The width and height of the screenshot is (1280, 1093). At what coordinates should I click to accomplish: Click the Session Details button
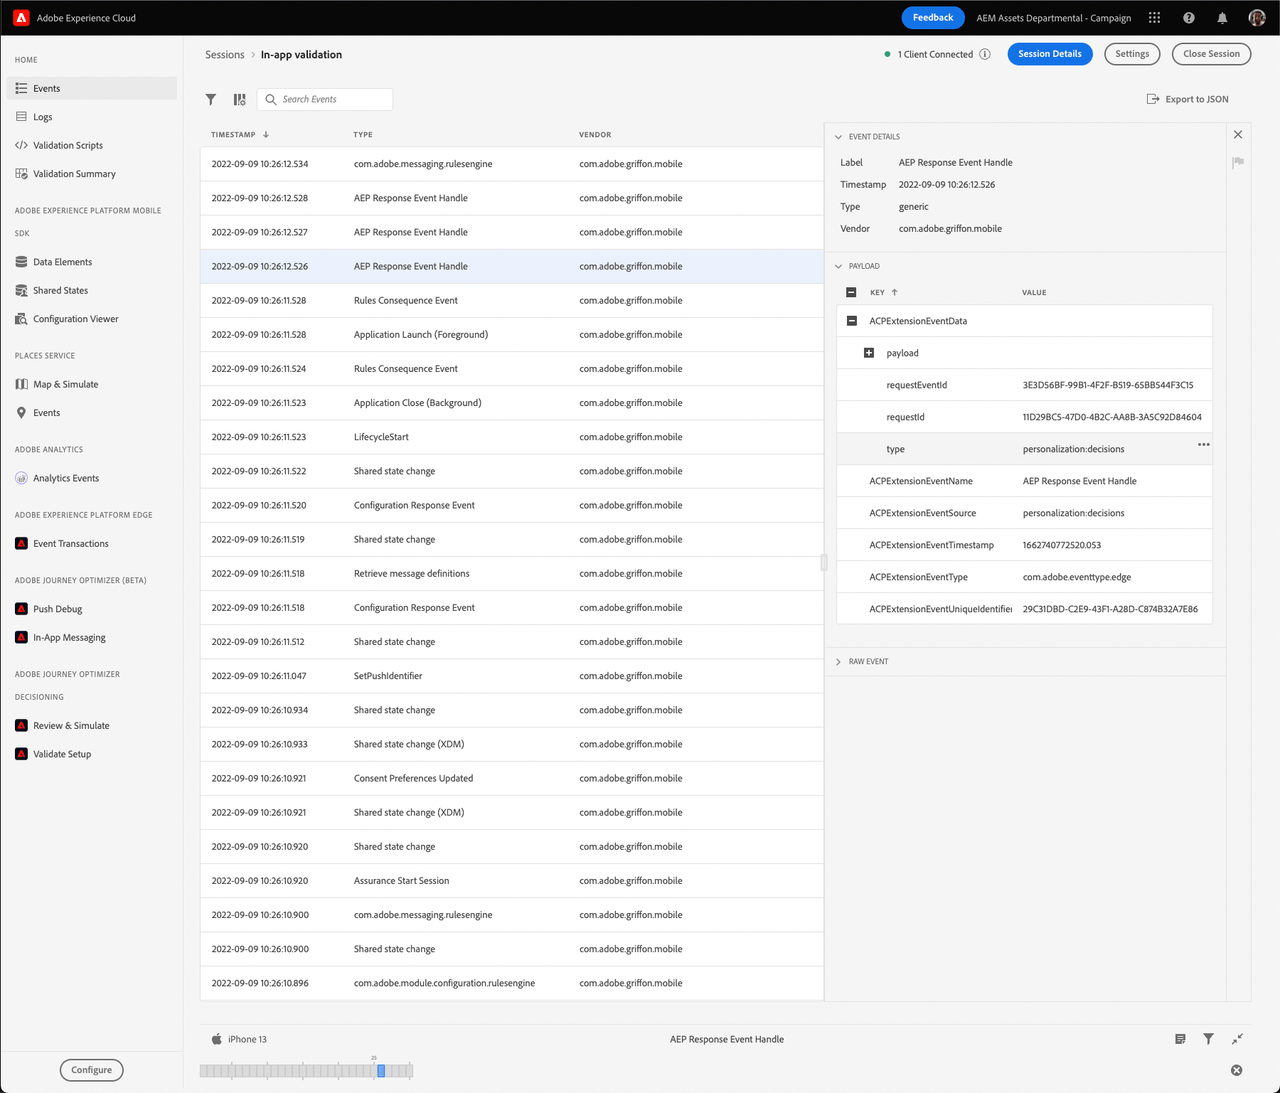click(1050, 54)
